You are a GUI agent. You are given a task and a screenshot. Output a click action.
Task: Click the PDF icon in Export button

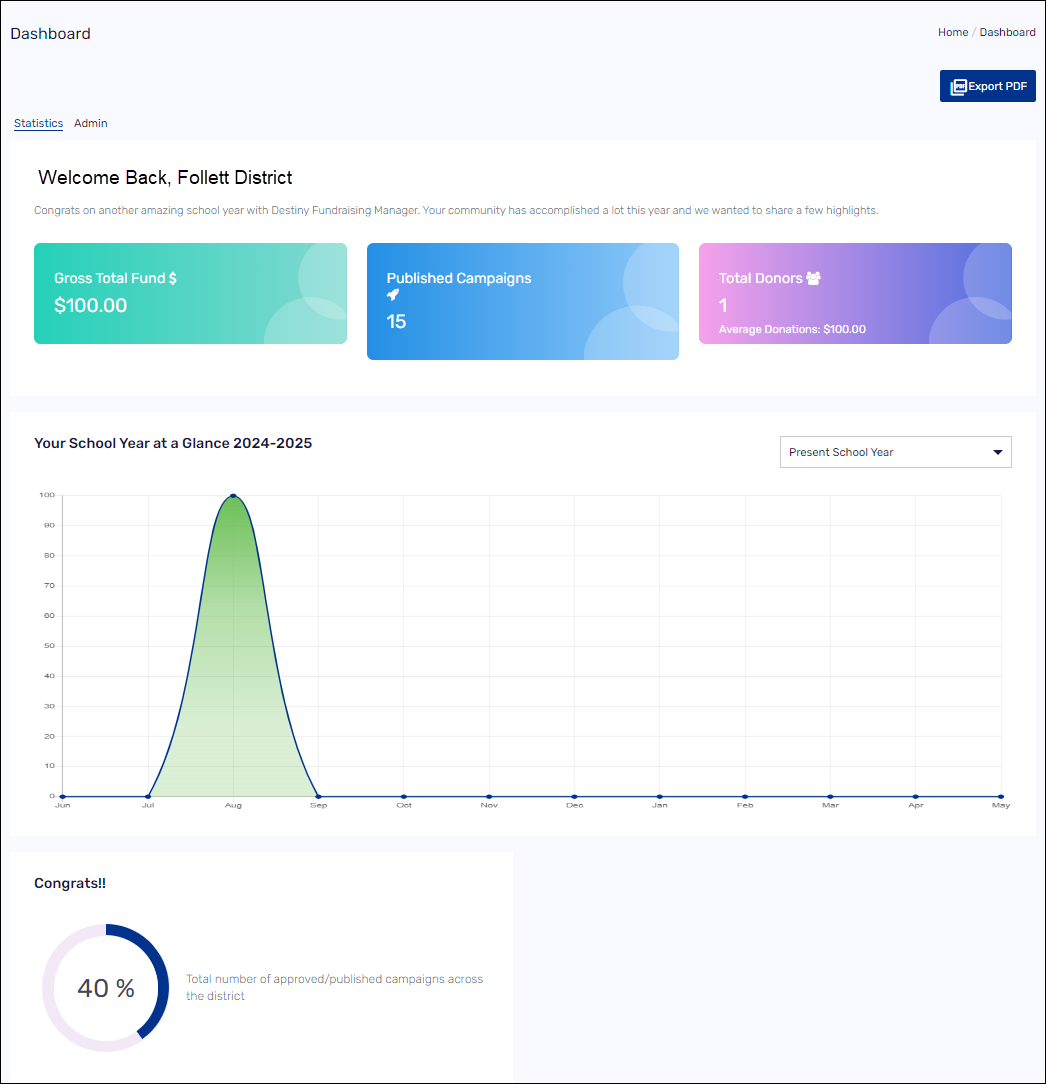(x=958, y=87)
